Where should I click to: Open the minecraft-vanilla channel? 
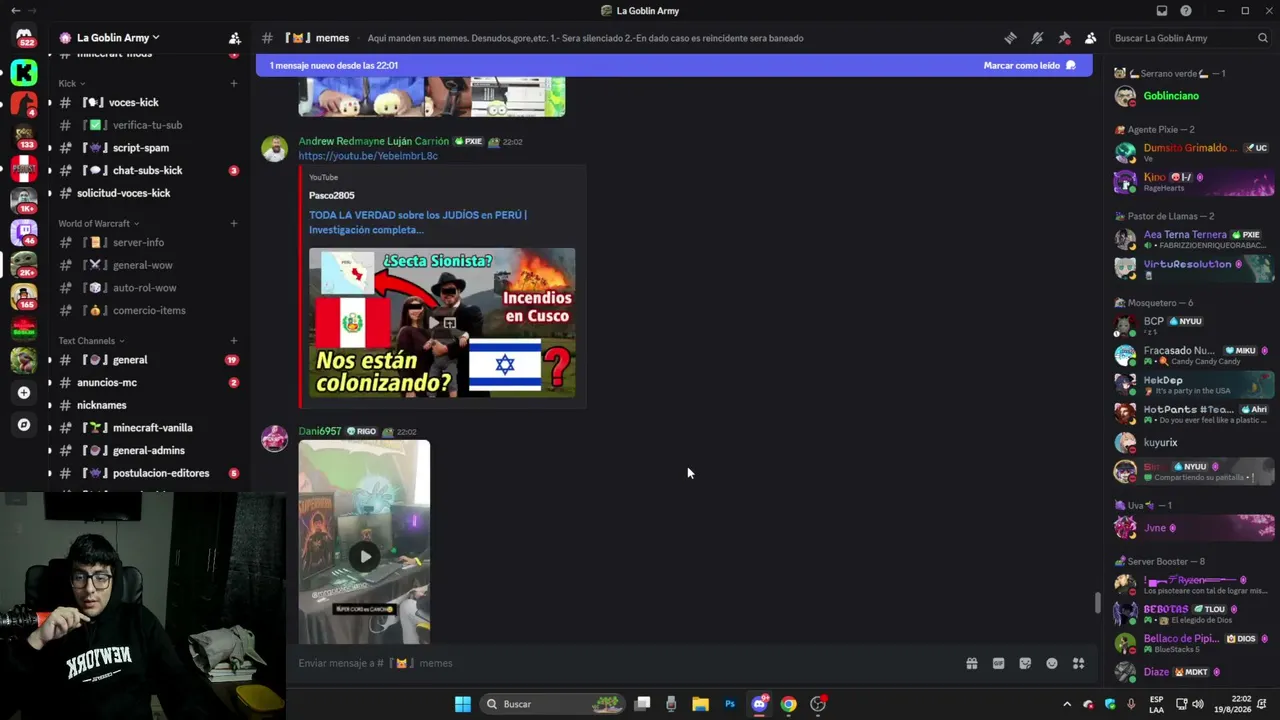click(148, 428)
